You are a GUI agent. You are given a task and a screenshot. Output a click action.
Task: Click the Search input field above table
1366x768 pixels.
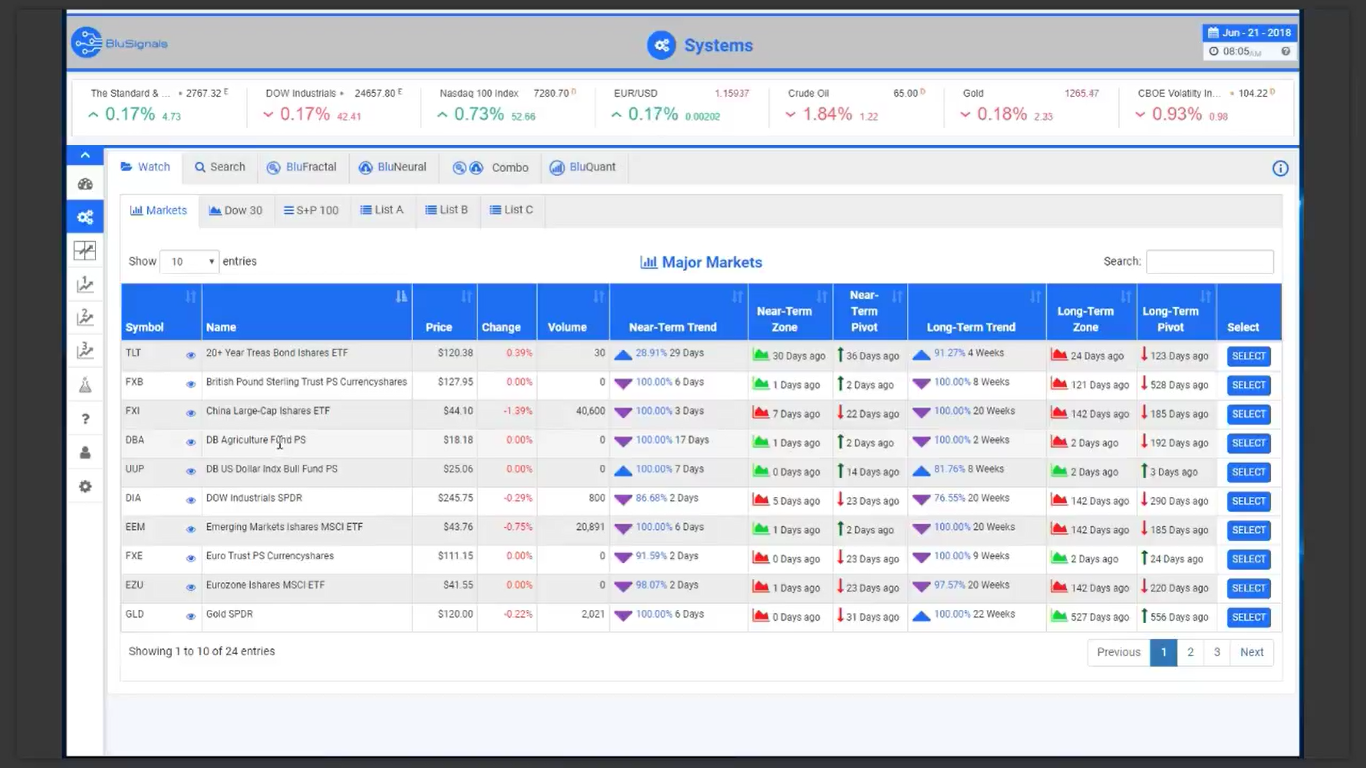(1209, 262)
